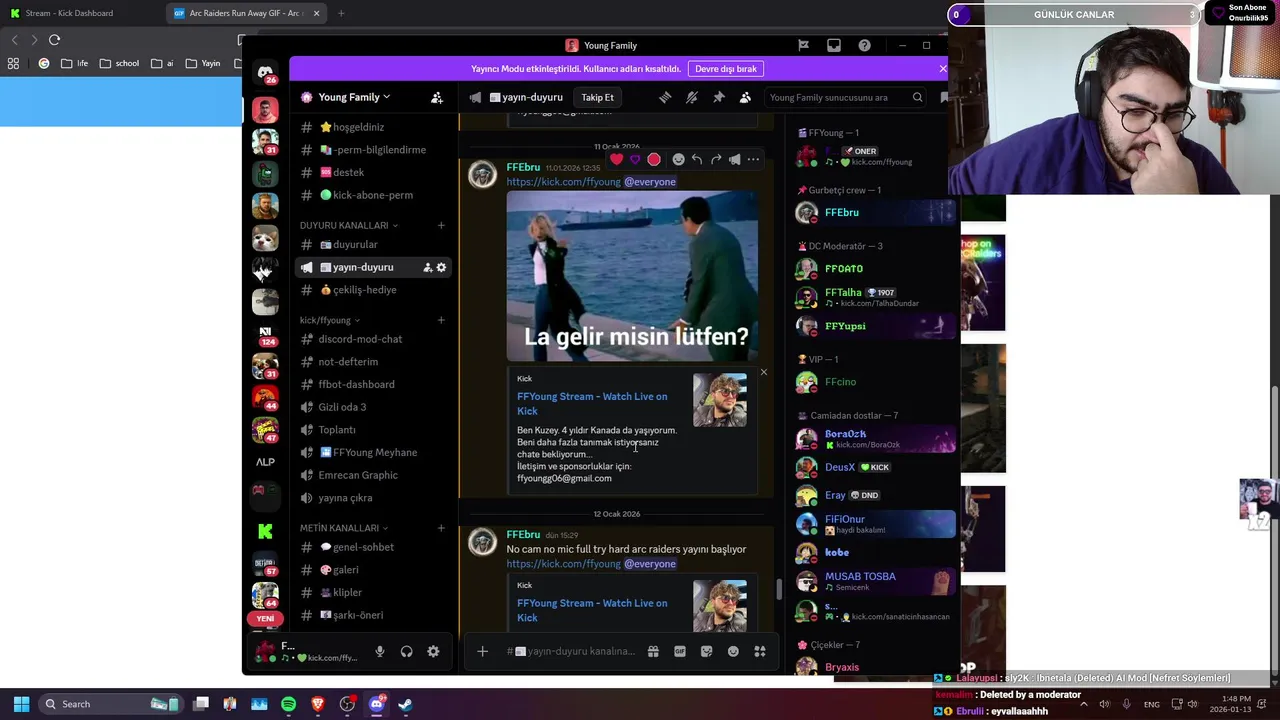Viewport: 1280px width, 720px height.
Task: Open emoji picker in message box
Action: [733, 651]
